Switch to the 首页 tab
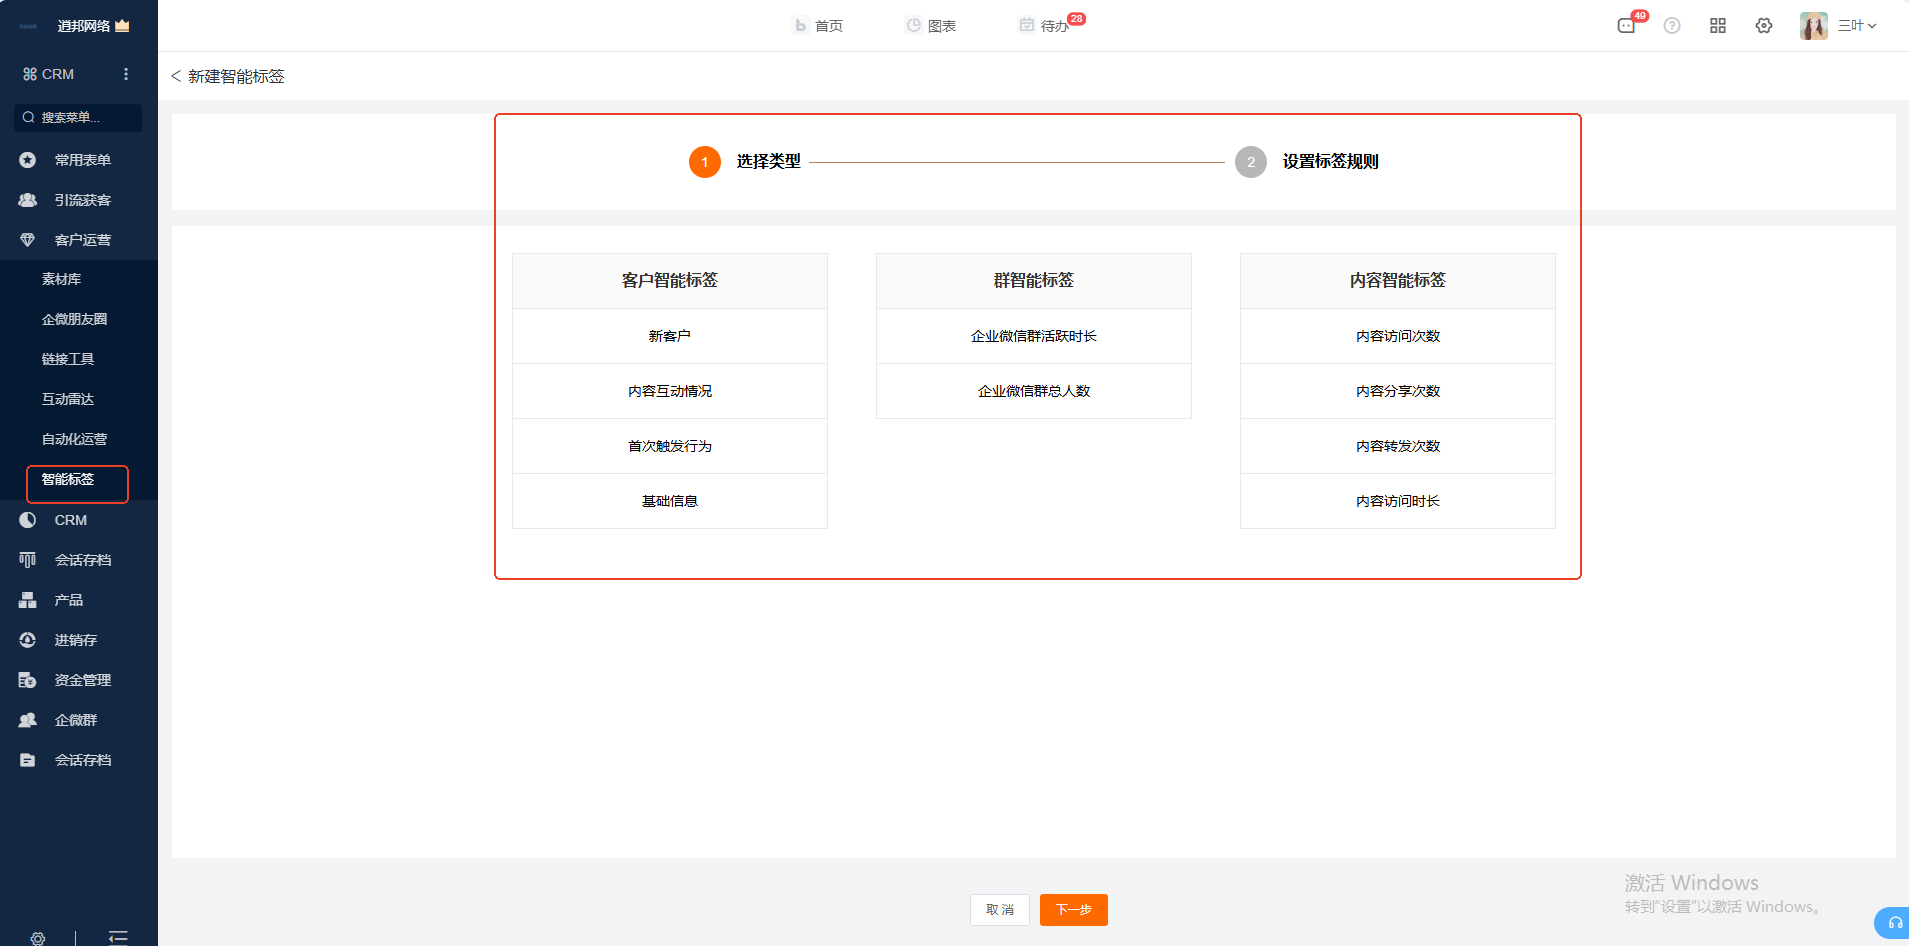Image resolution: width=1909 pixels, height=946 pixels. tap(819, 26)
